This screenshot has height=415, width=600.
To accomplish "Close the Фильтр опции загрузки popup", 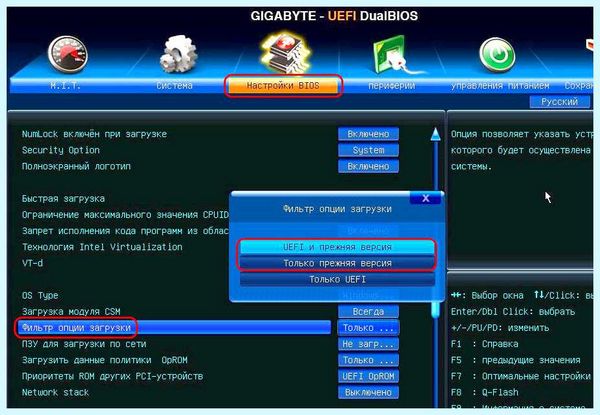I will [426, 198].
